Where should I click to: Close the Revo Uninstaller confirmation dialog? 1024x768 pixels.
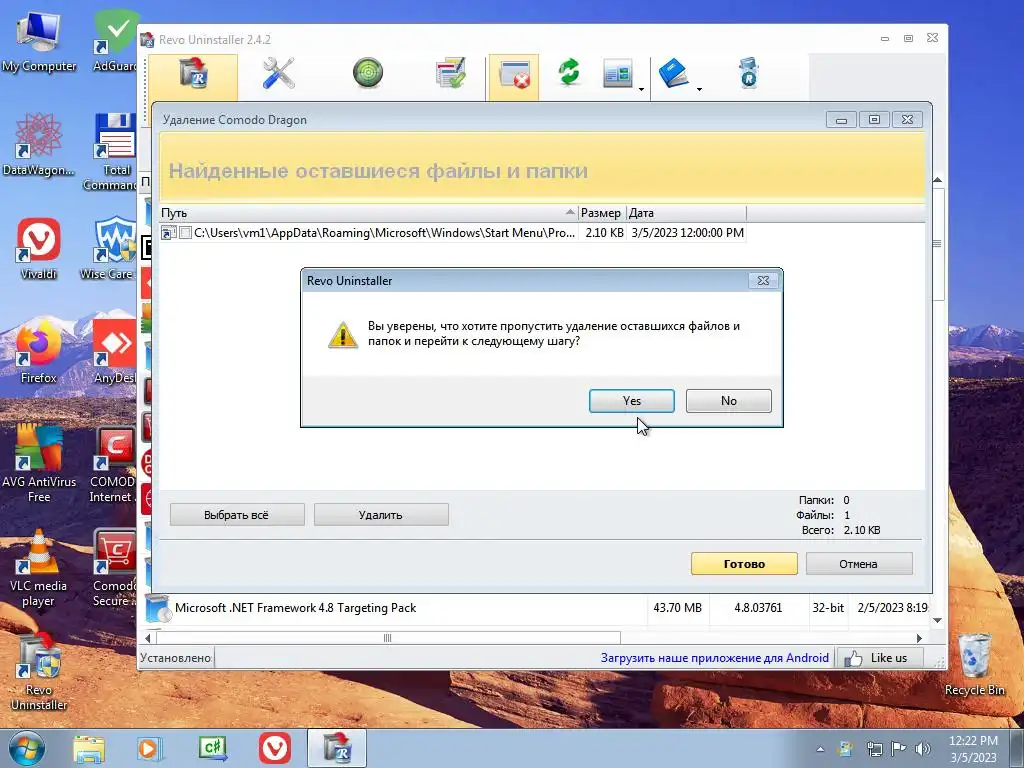tap(763, 281)
